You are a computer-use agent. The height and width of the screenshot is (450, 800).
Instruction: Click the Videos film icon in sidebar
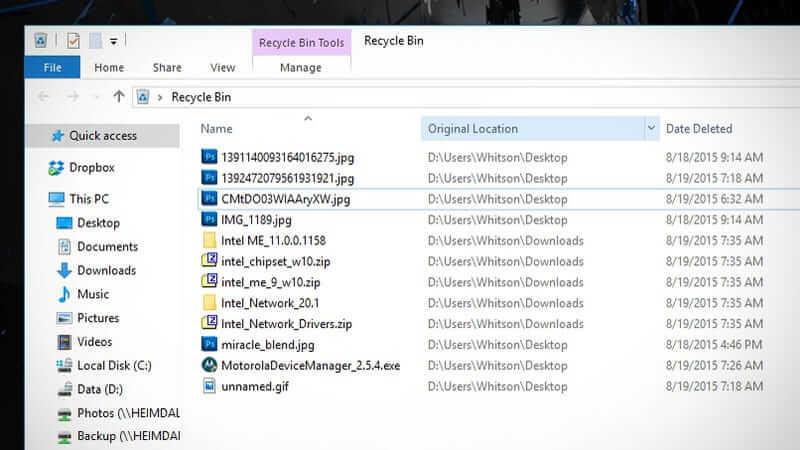coord(64,342)
